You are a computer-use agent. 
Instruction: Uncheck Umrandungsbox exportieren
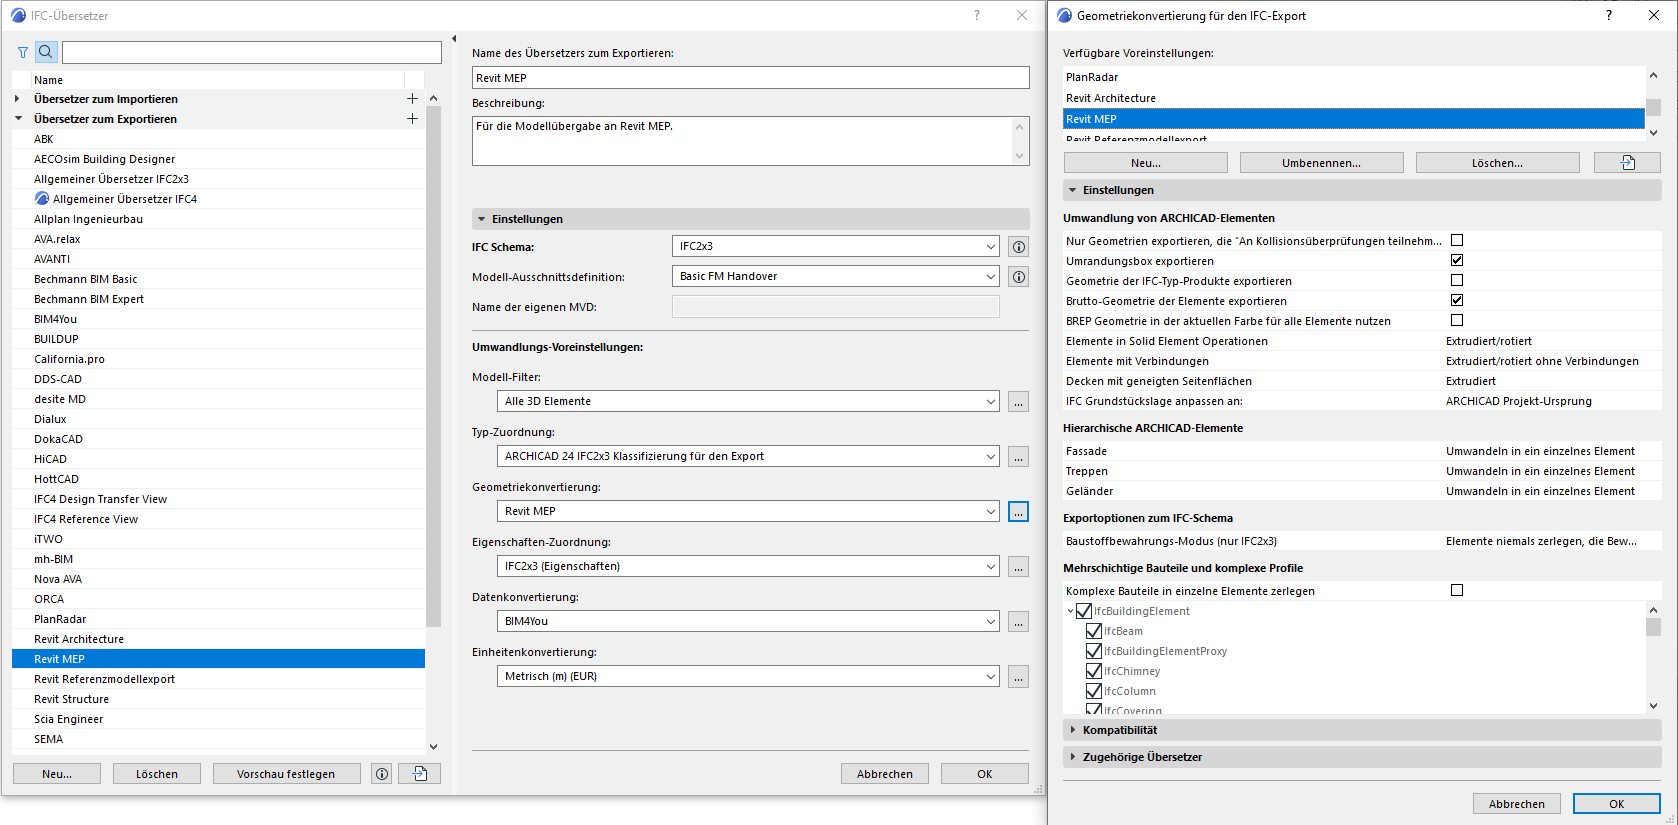click(1457, 260)
